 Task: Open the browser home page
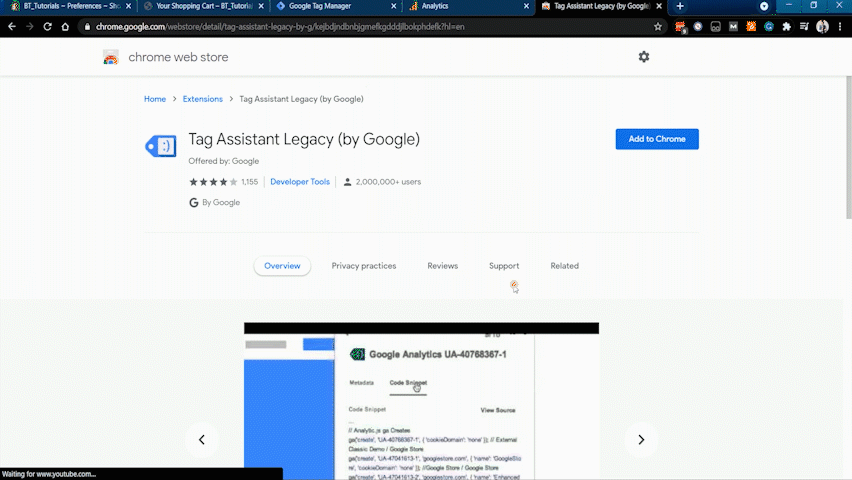tap(65, 27)
